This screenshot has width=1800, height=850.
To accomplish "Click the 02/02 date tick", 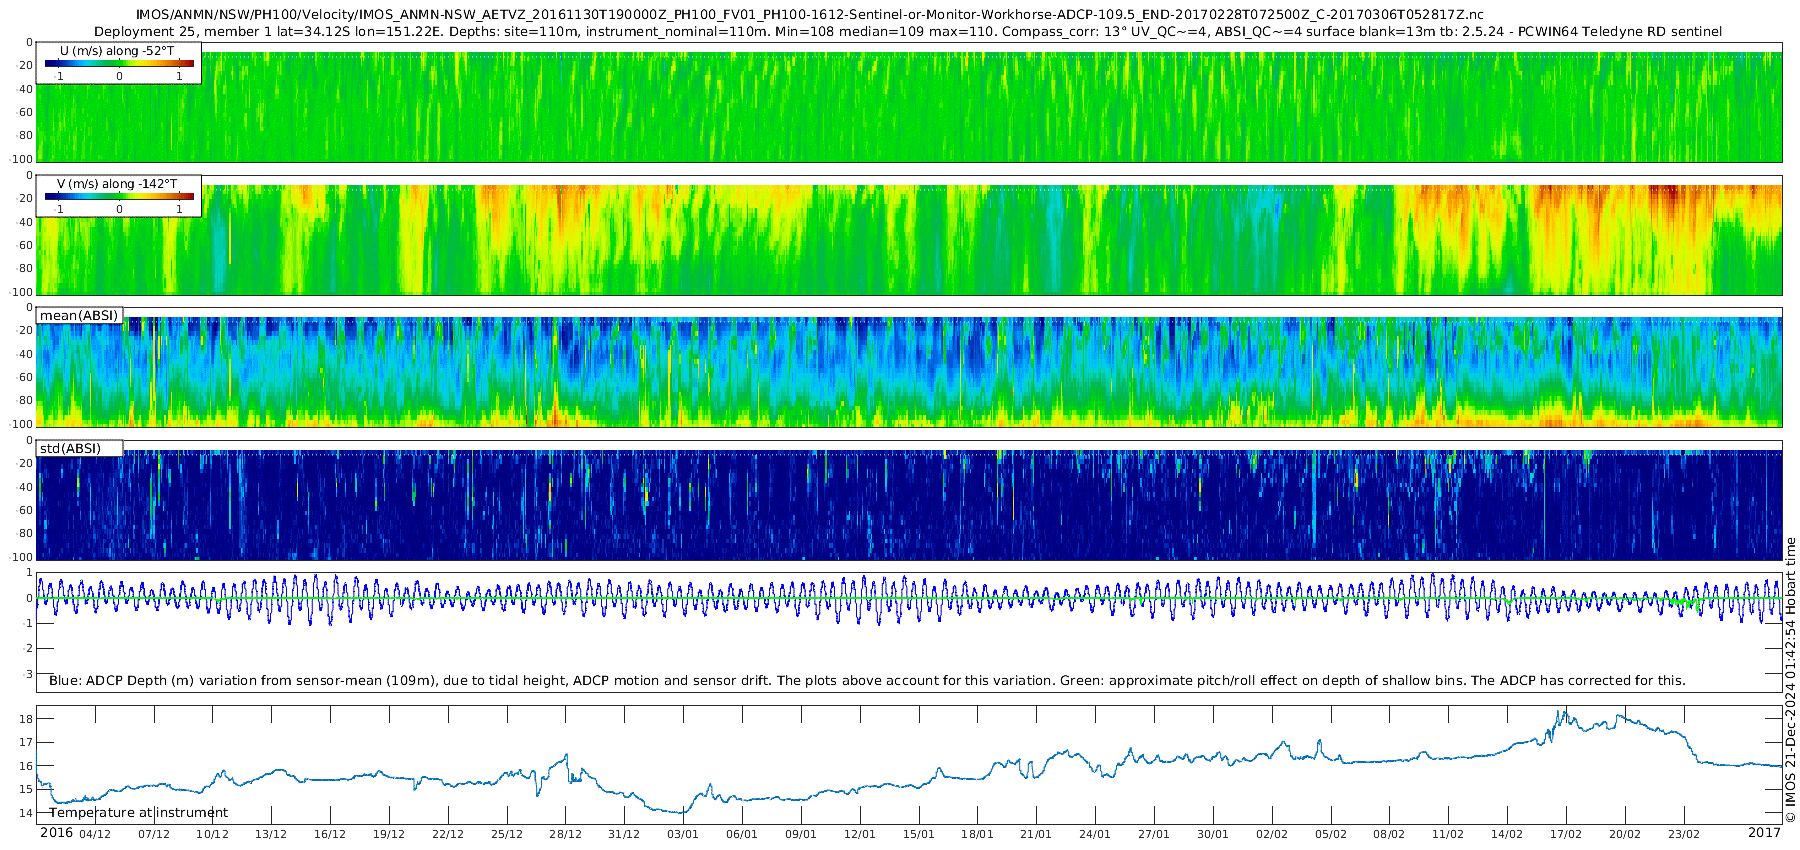I will point(1272,834).
